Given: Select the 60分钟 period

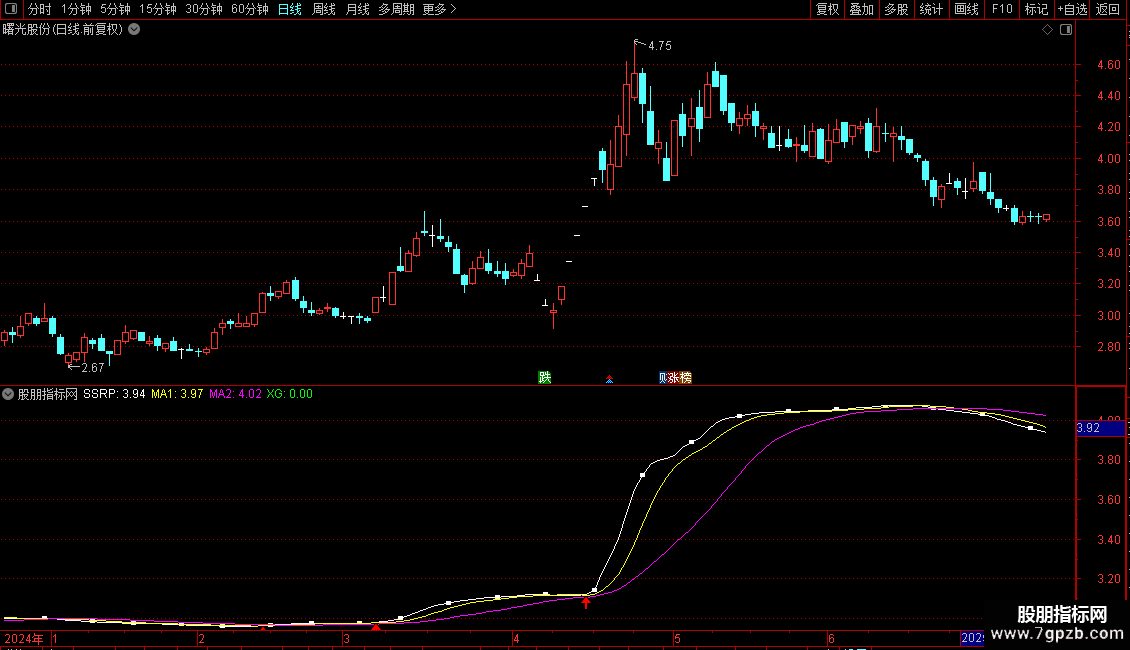Looking at the screenshot, I should pos(249,9).
